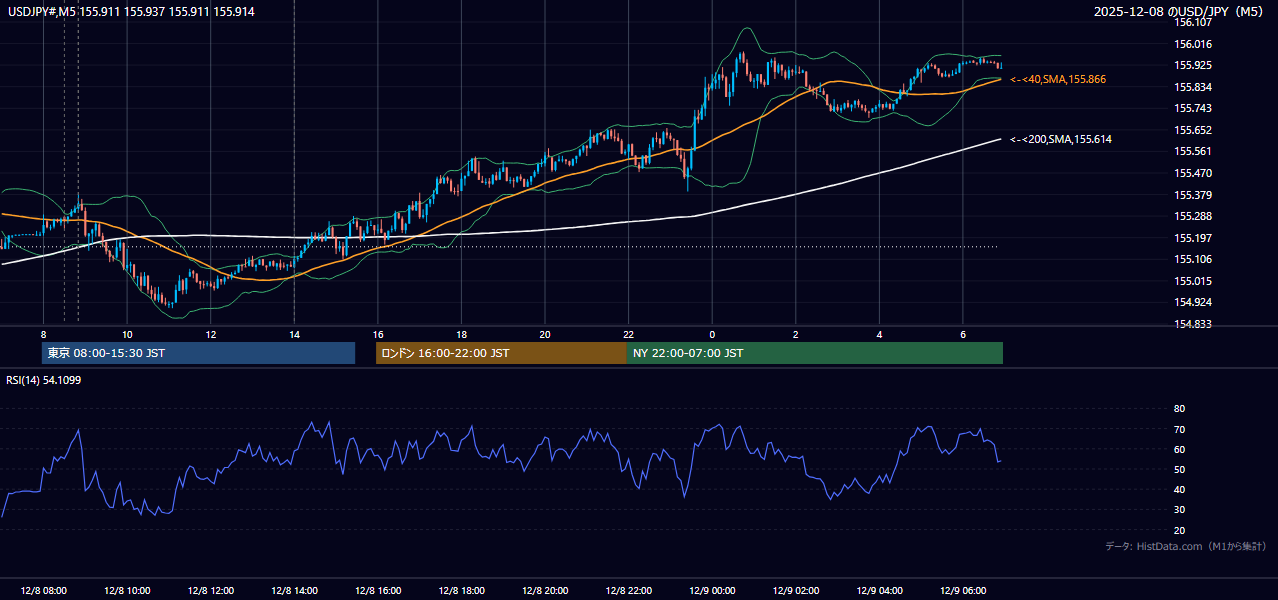Click the 12/8 20:00 time label
1278x600 pixels.
[545, 591]
